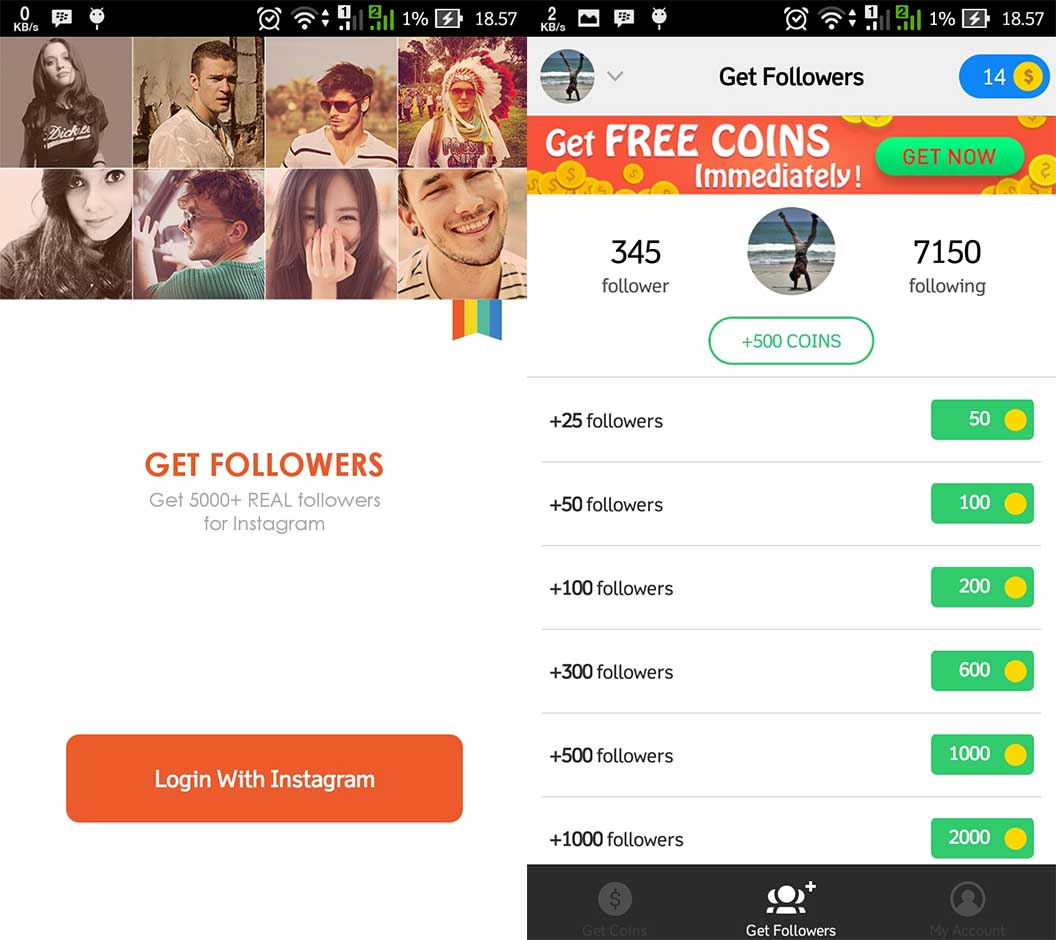Buy +25 followers for 50 coins

click(x=982, y=419)
